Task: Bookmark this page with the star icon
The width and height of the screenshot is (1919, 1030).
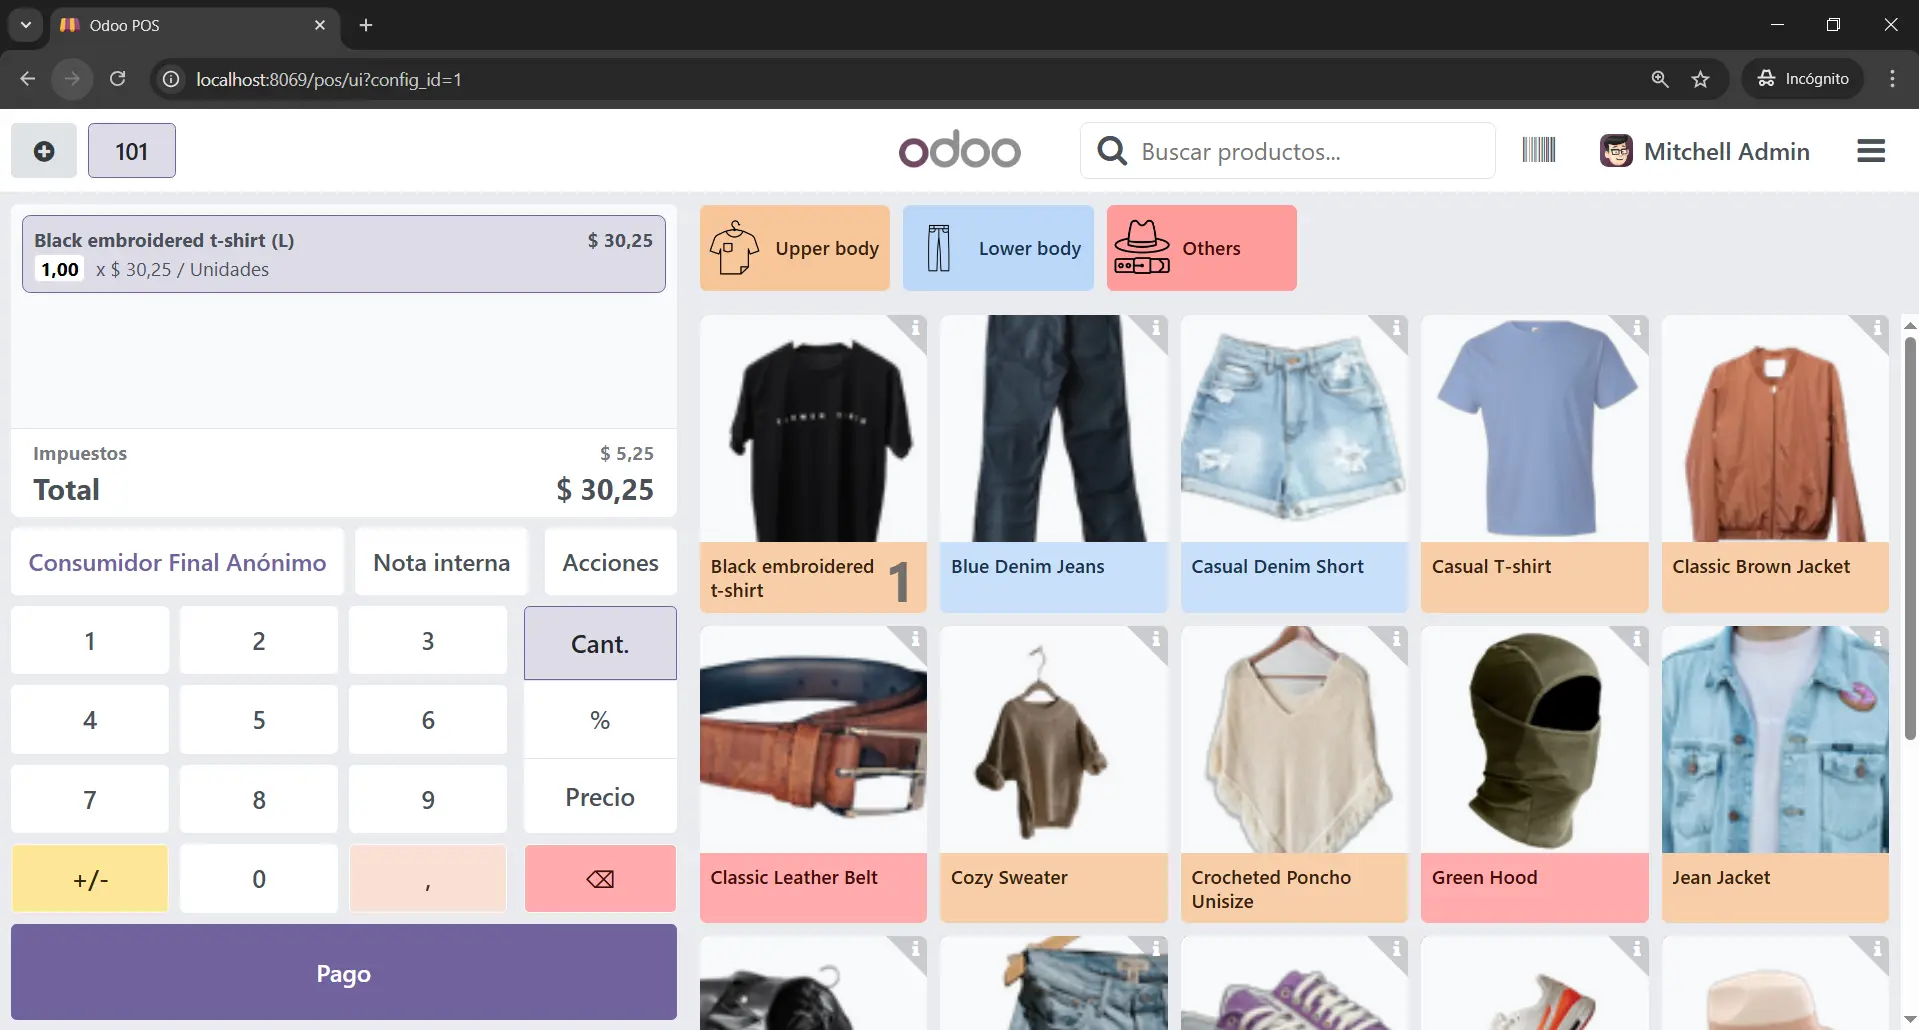Action: click(x=1700, y=79)
